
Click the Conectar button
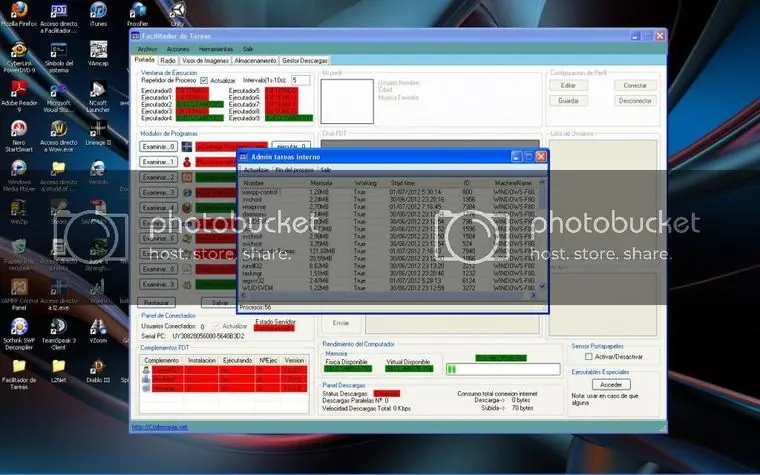click(x=635, y=85)
